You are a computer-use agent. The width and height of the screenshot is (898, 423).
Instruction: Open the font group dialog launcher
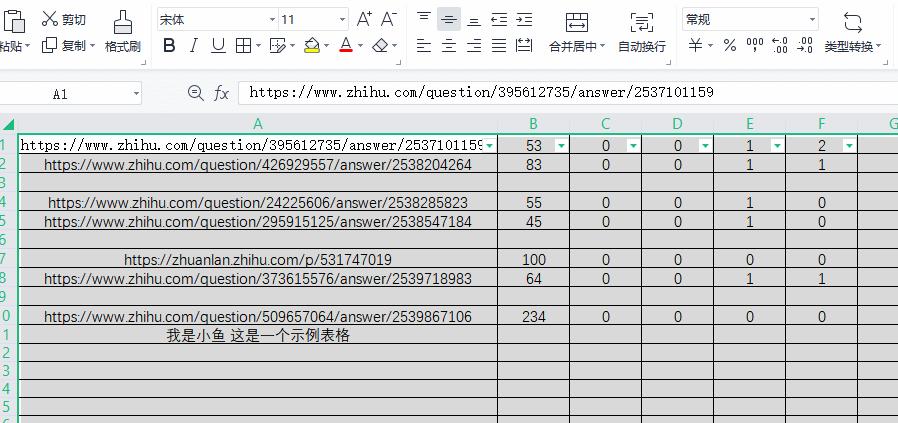pos(400,62)
